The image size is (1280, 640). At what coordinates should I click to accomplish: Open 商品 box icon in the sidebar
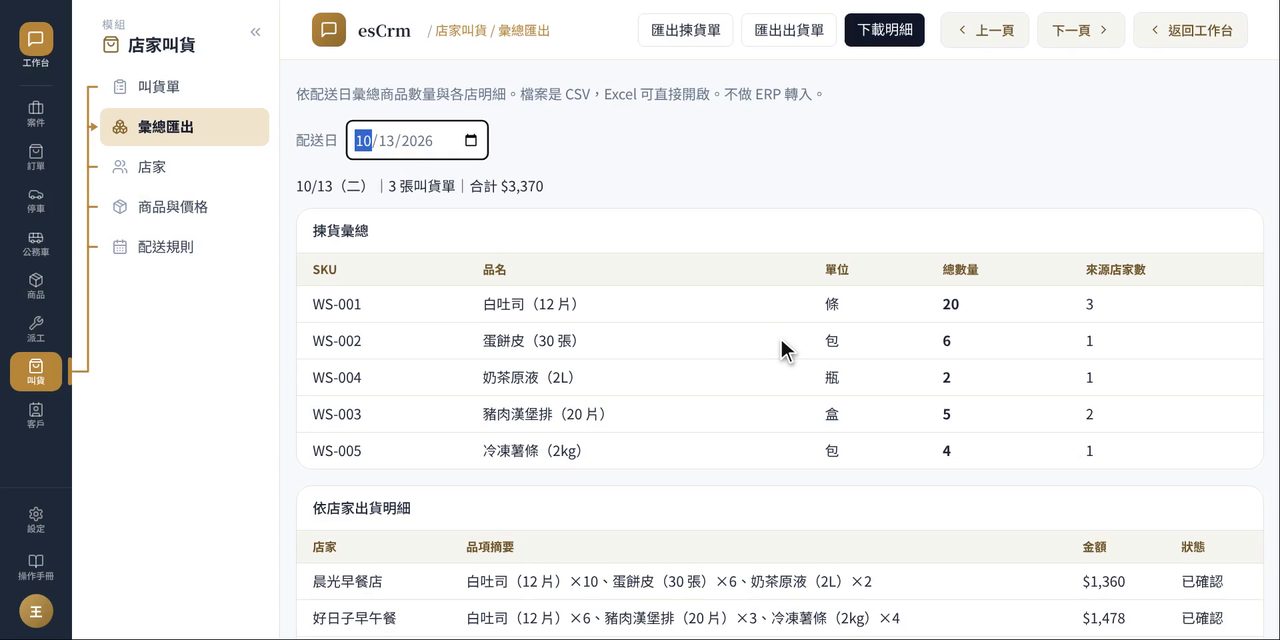pos(36,286)
